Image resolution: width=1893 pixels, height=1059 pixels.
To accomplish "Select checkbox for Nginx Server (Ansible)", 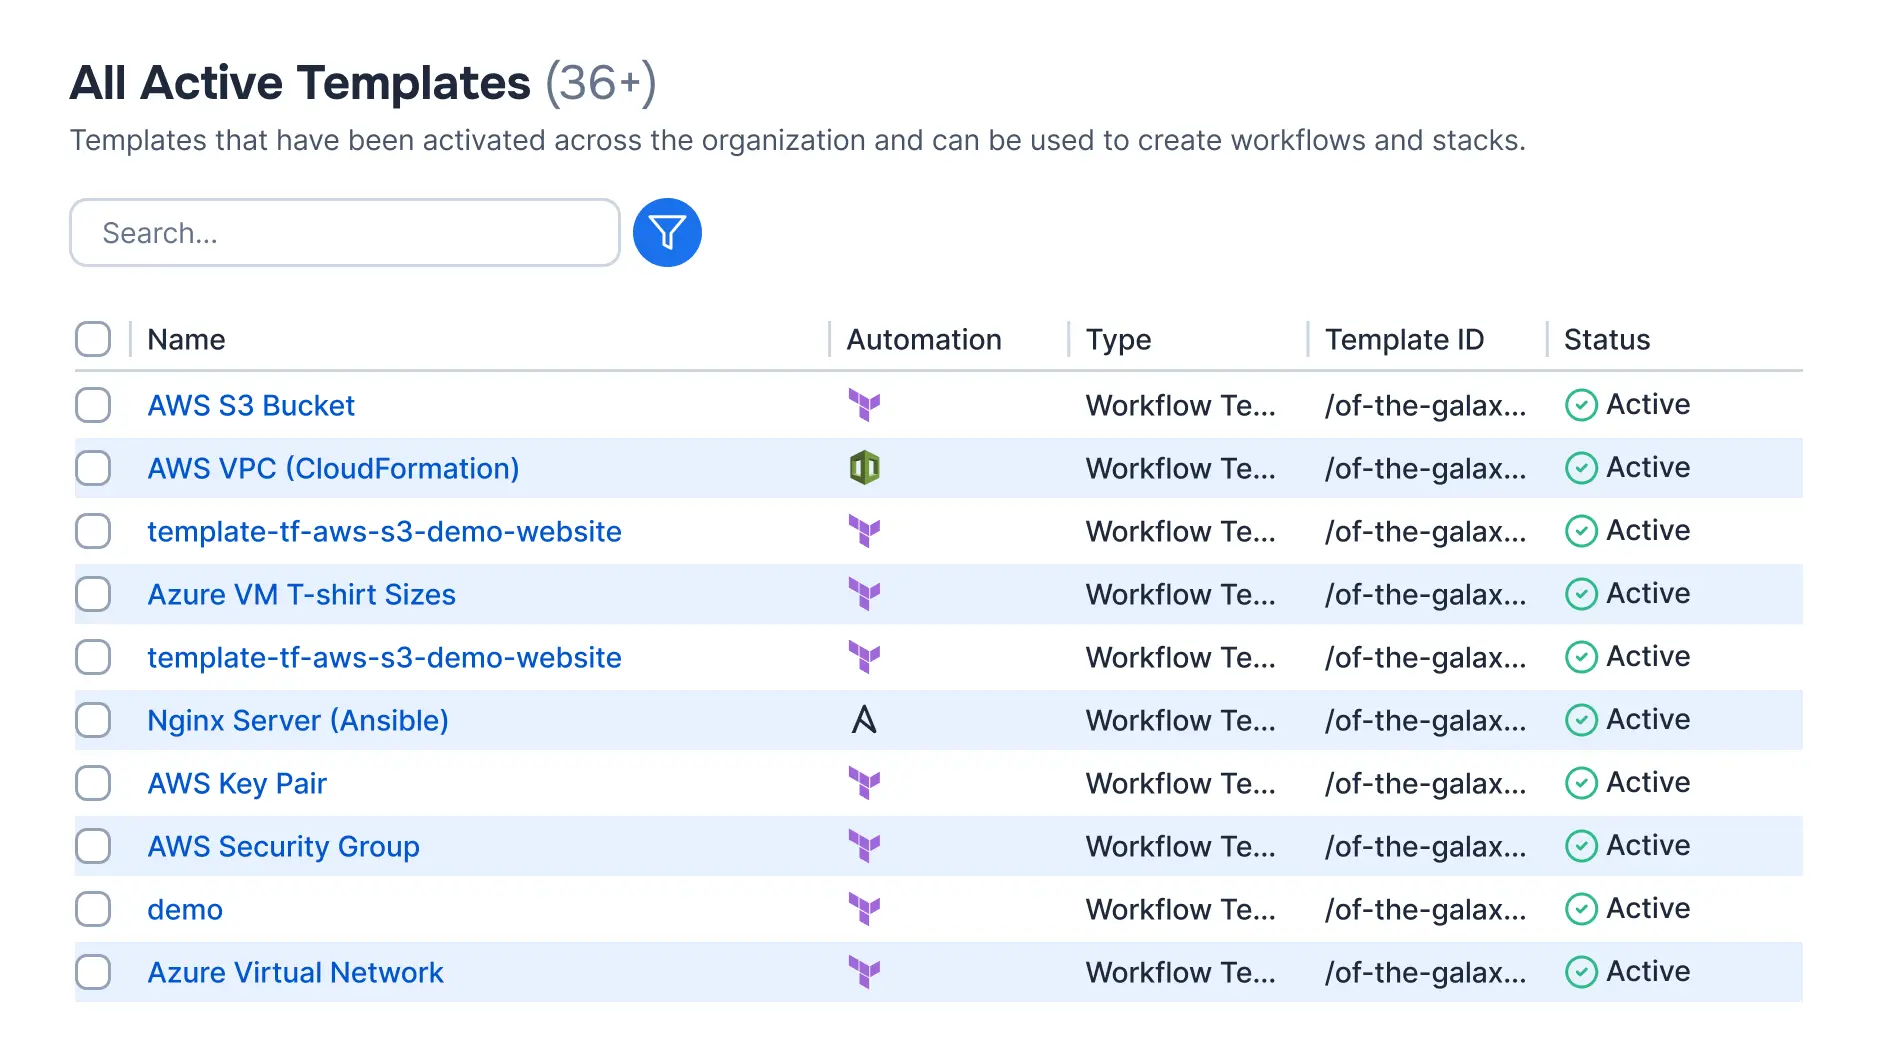I will 93,720.
